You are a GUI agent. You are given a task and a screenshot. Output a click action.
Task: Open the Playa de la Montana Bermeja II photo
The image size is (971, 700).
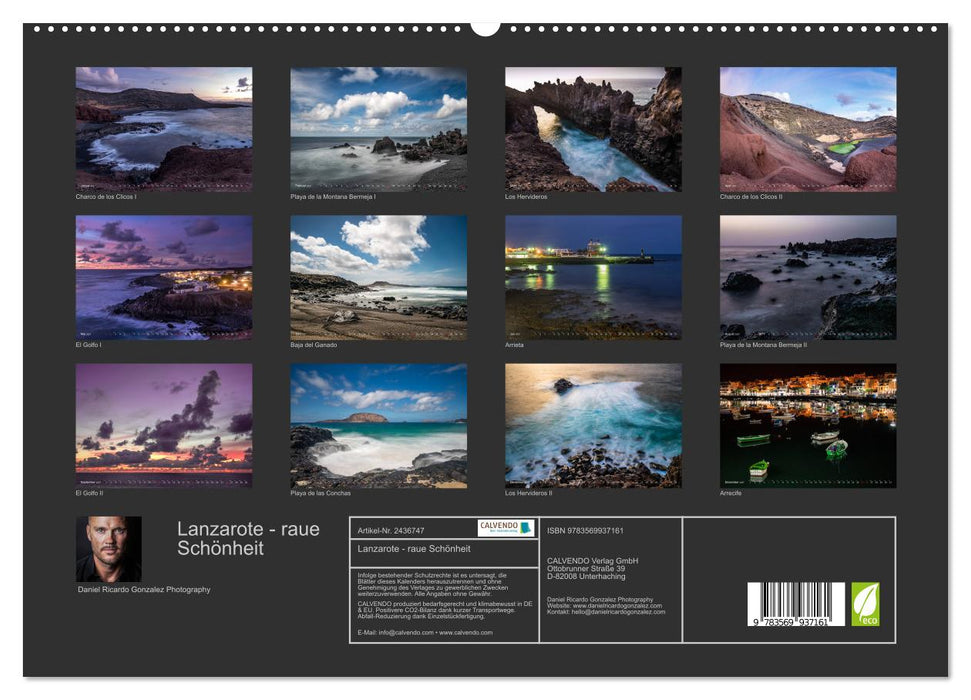pyautogui.click(x=808, y=278)
